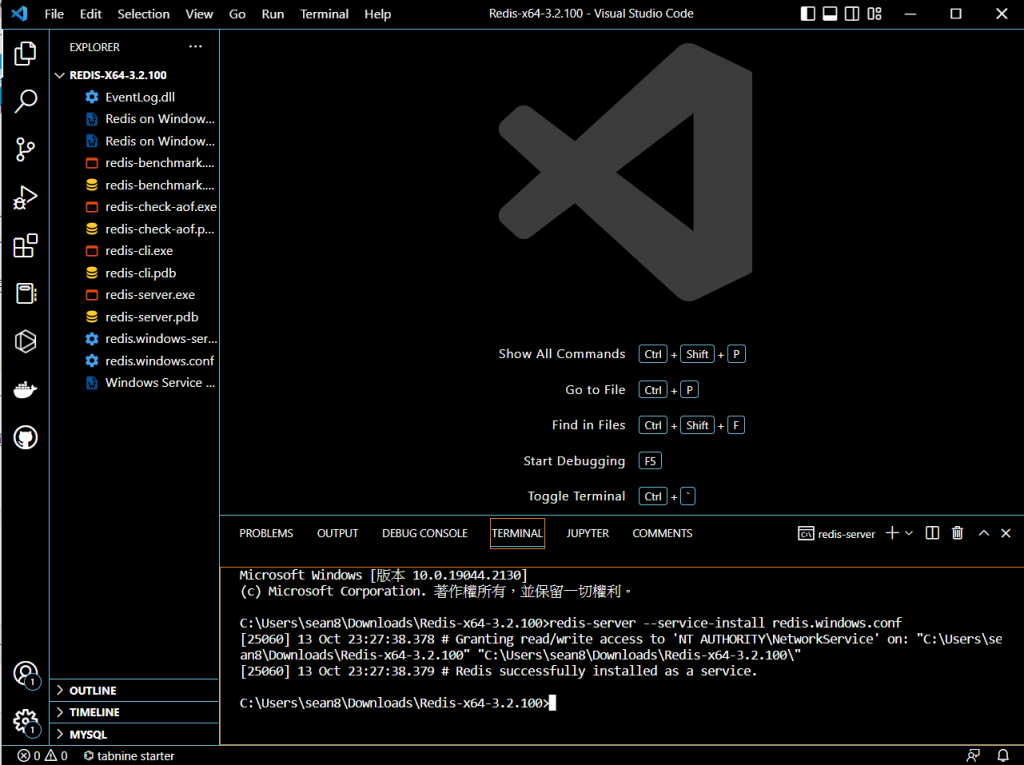Switch to the PROBLEMS tab
1024x765 pixels.
click(266, 533)
